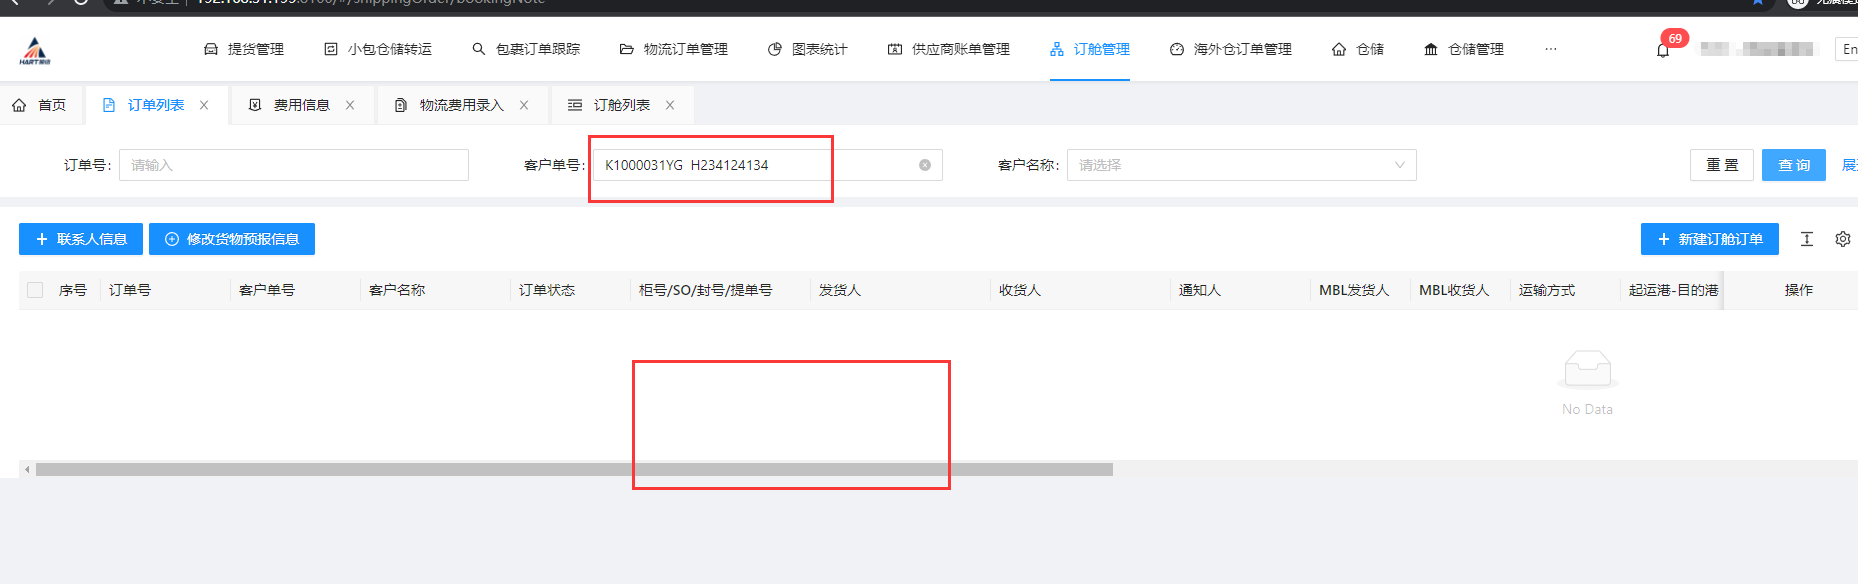Click the 查询 search button
1858x584 pixels.
point(1793,165)
